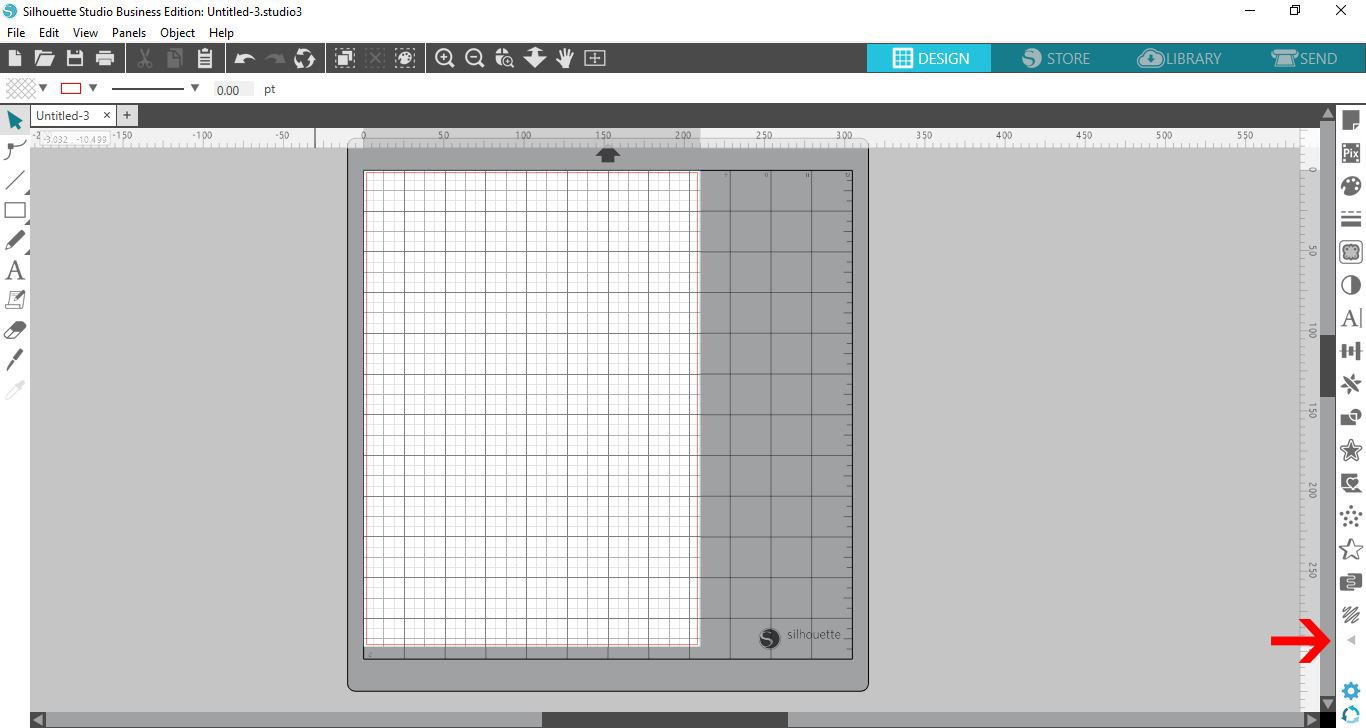
Task: Undo the last action
Action: pyautogui.click(x=244, y=58)
